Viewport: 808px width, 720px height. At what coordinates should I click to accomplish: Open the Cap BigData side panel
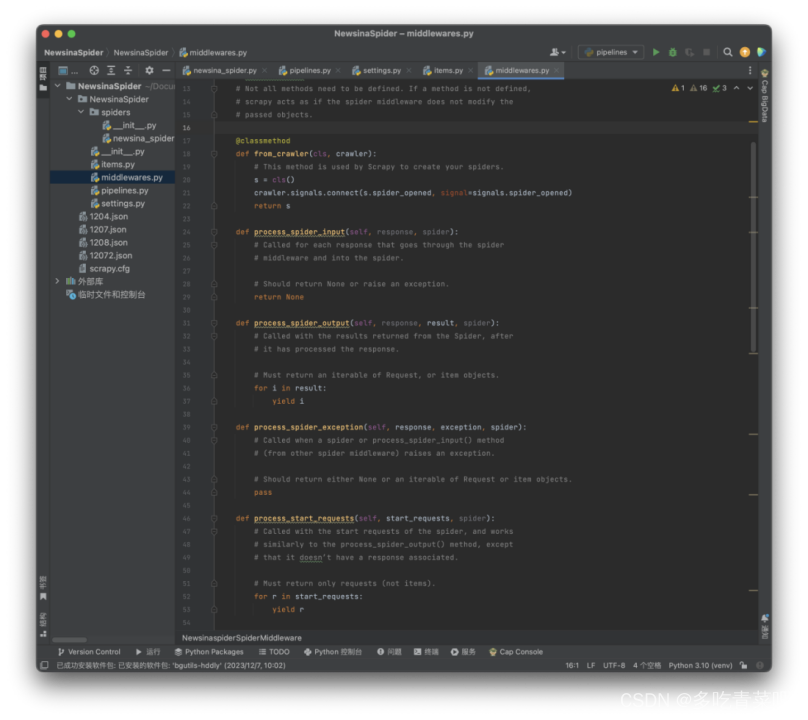point(764,96)
